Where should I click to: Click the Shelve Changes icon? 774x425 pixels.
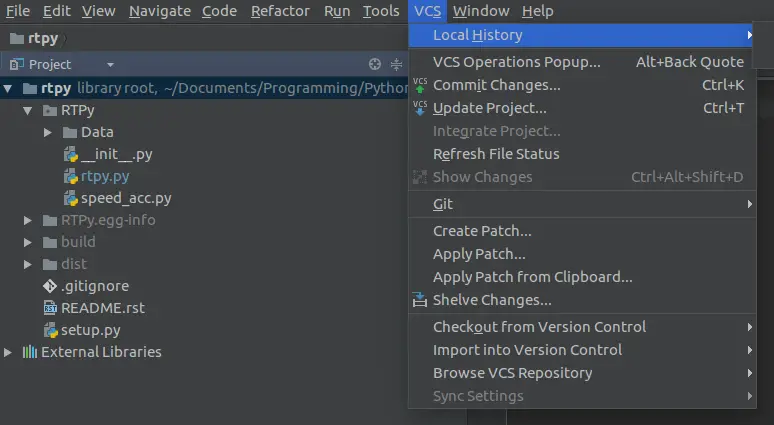pos(420,300)
